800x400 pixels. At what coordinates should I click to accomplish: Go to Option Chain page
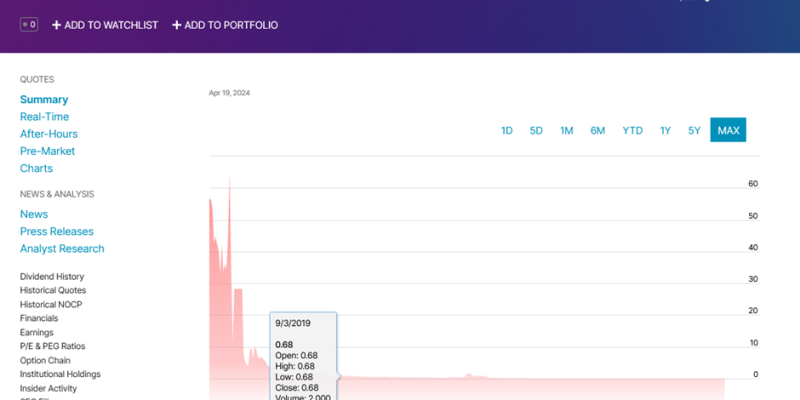(x=47, y=360)
